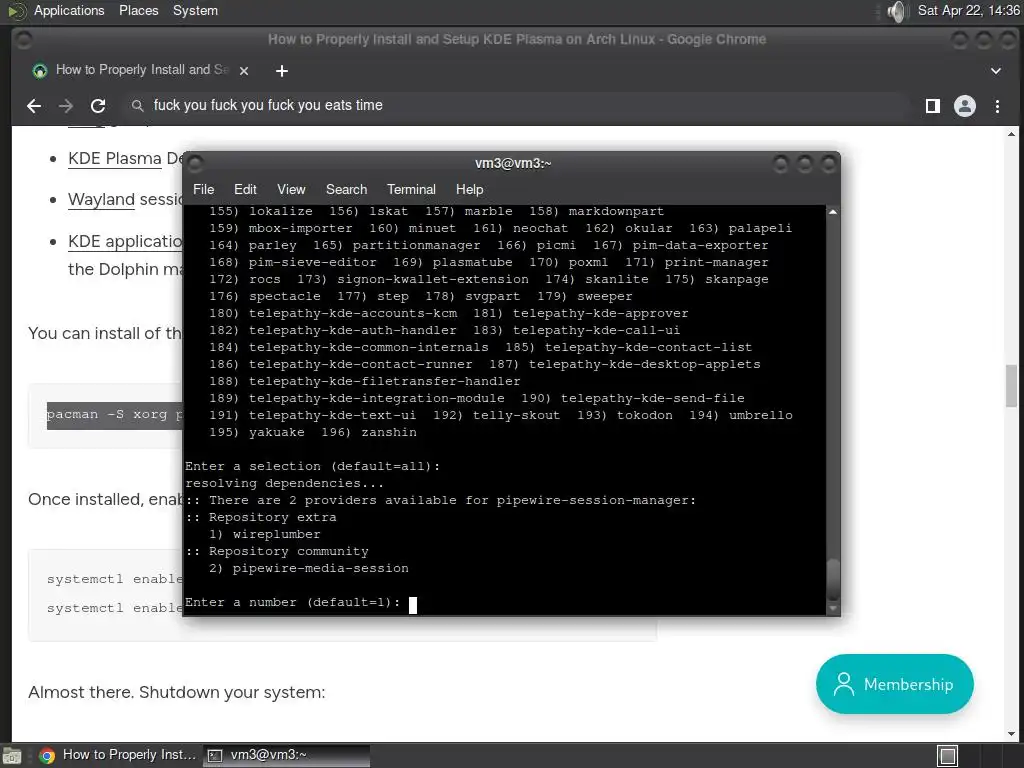This screenshot has width=1024, height=768.
Task: Click 'Almost there. Shutdown your system:' text
Action: (x=176, y=692)
